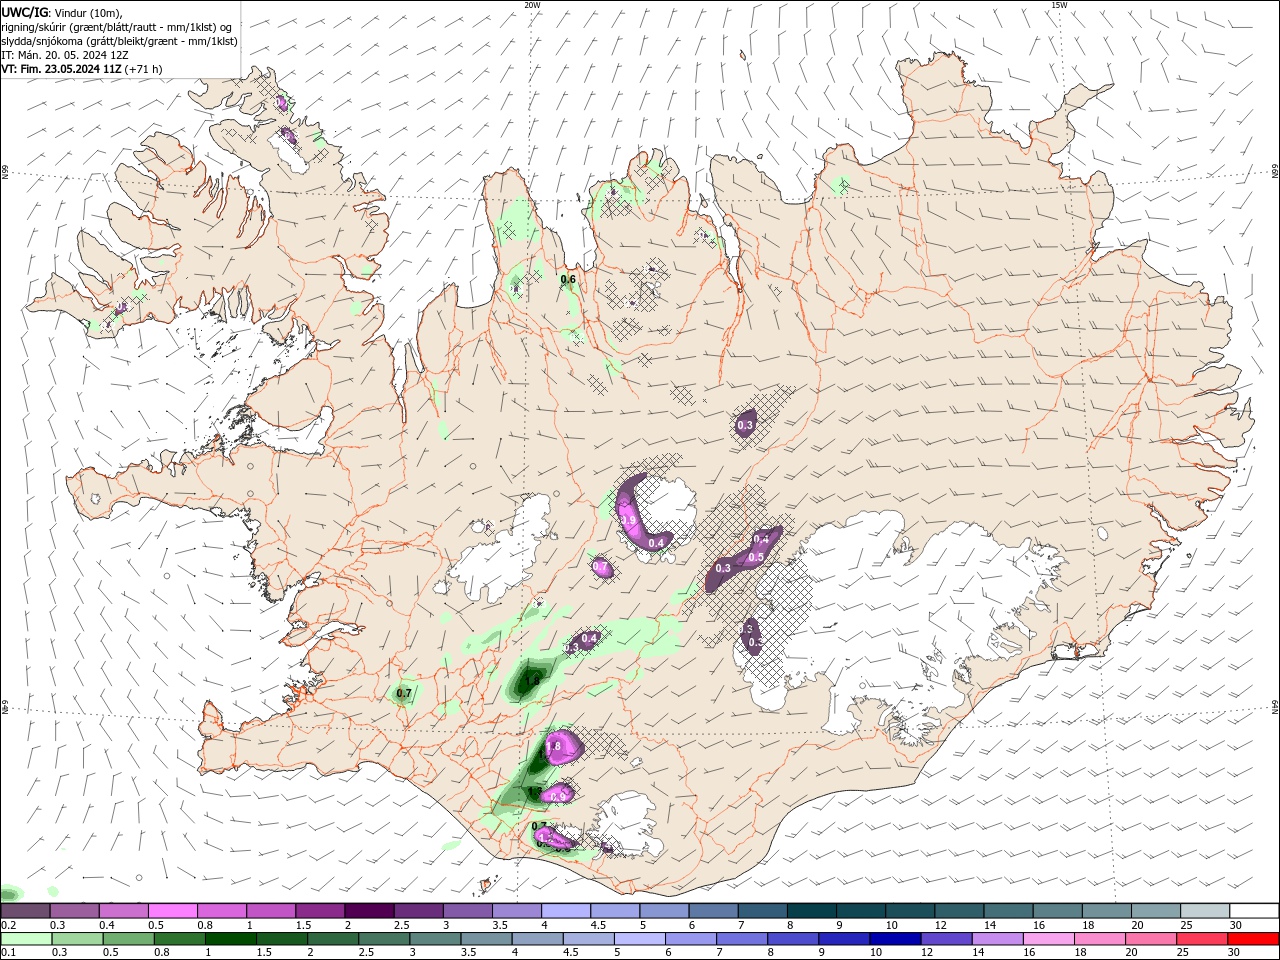Click the darkest green swatch at 1 in the bottom legend row
The width and height of the screenshot is (1280, 960).
click(231, 939)
